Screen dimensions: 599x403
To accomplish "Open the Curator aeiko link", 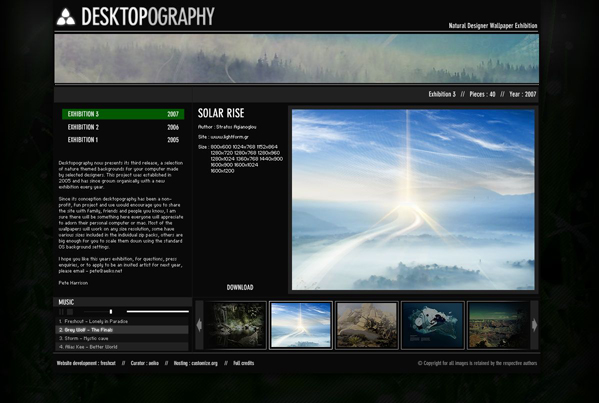I will 144,363.
